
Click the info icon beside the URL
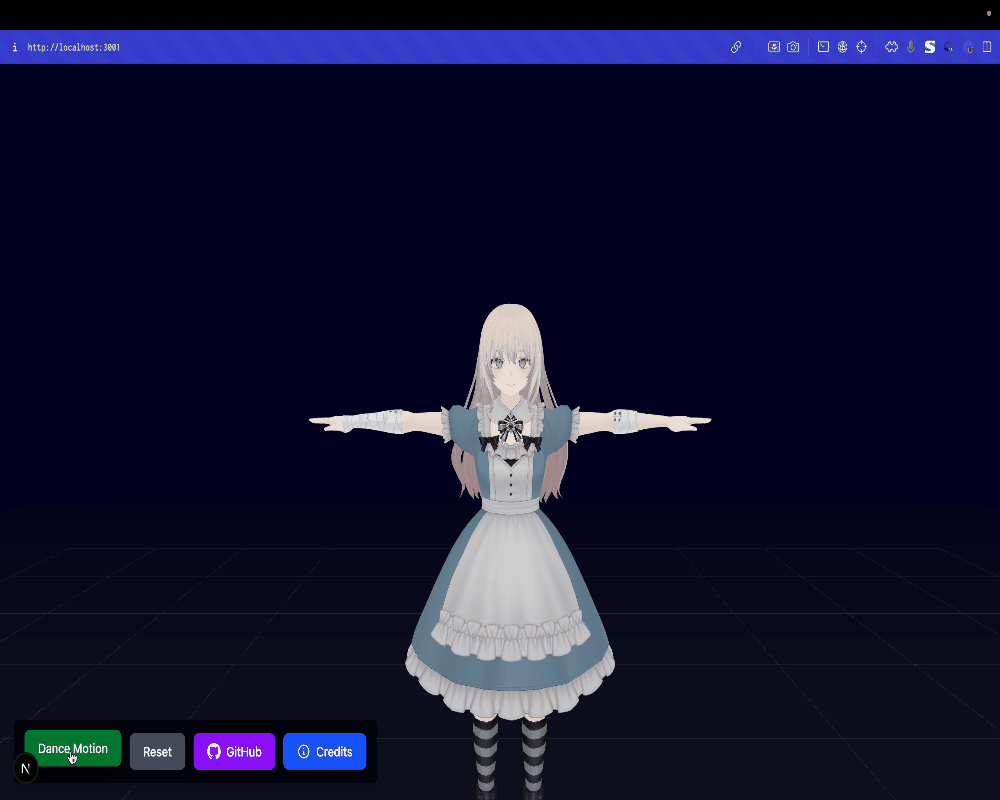pyautogui.click(x=14, y=46)
